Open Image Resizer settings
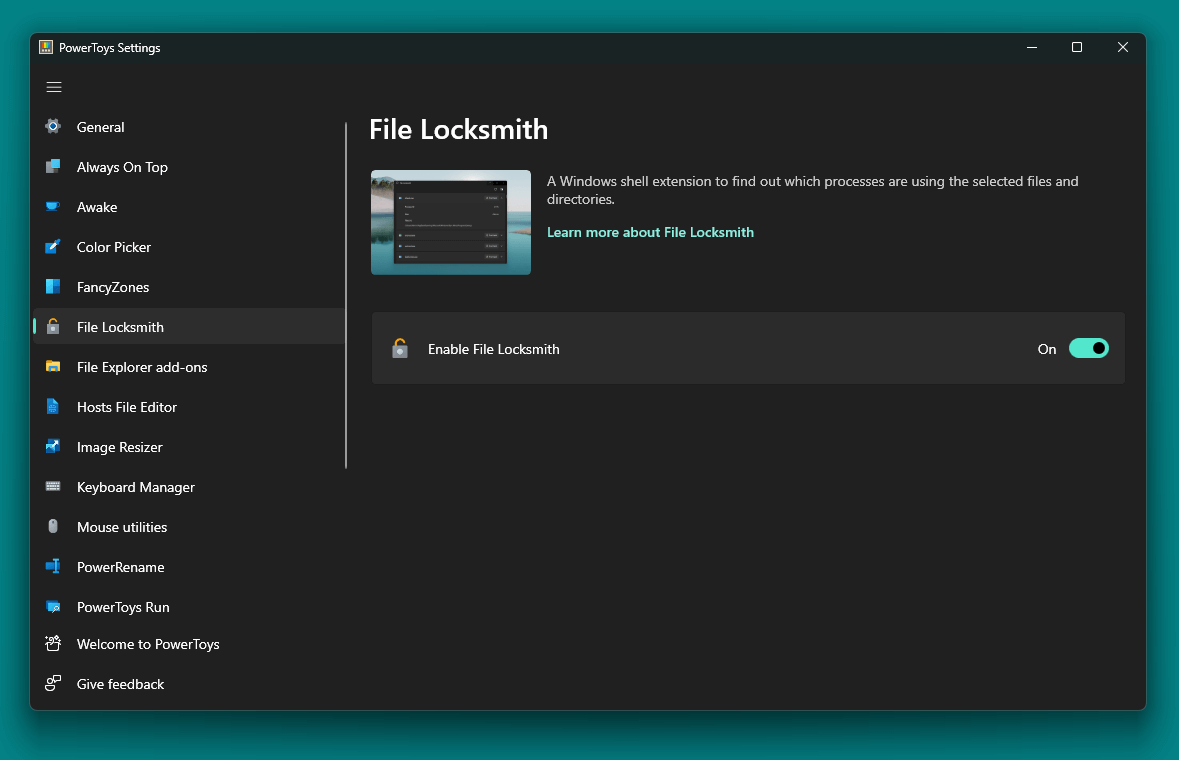This screenshot has width=1179, height=760. pyautogui.click(x=189, y=447)
